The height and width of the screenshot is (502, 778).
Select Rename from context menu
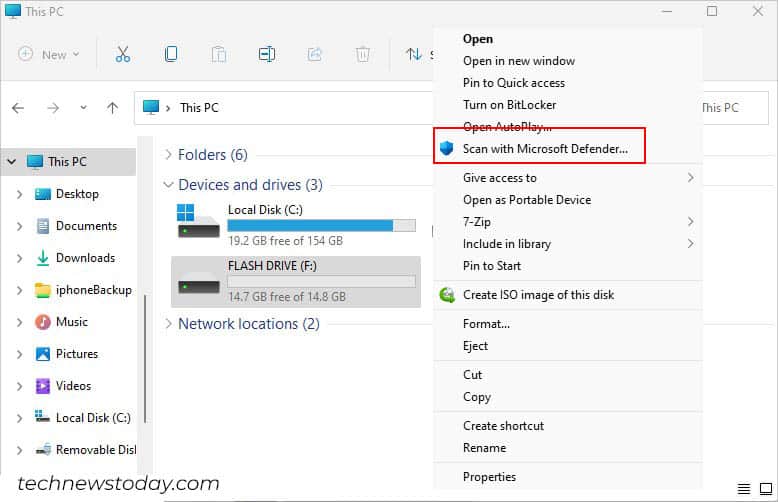click(568, 448)
